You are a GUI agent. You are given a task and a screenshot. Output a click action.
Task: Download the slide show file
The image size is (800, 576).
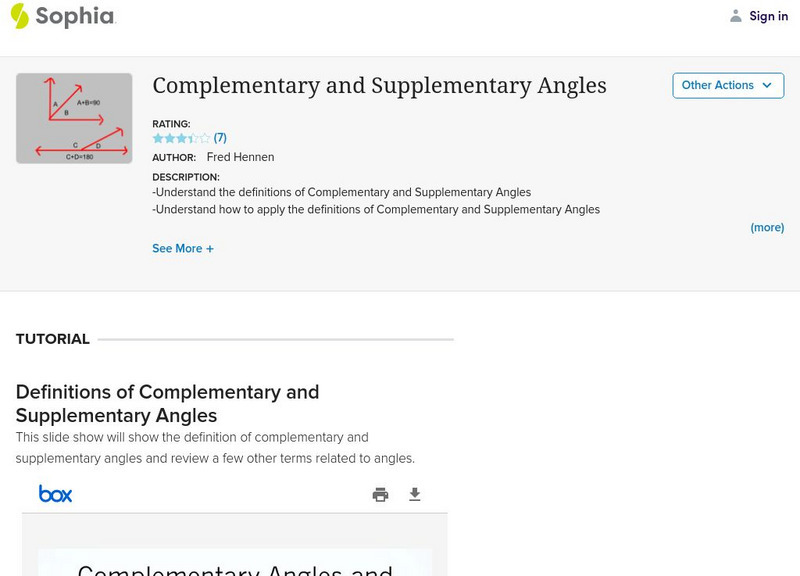(x=415, y=494)
